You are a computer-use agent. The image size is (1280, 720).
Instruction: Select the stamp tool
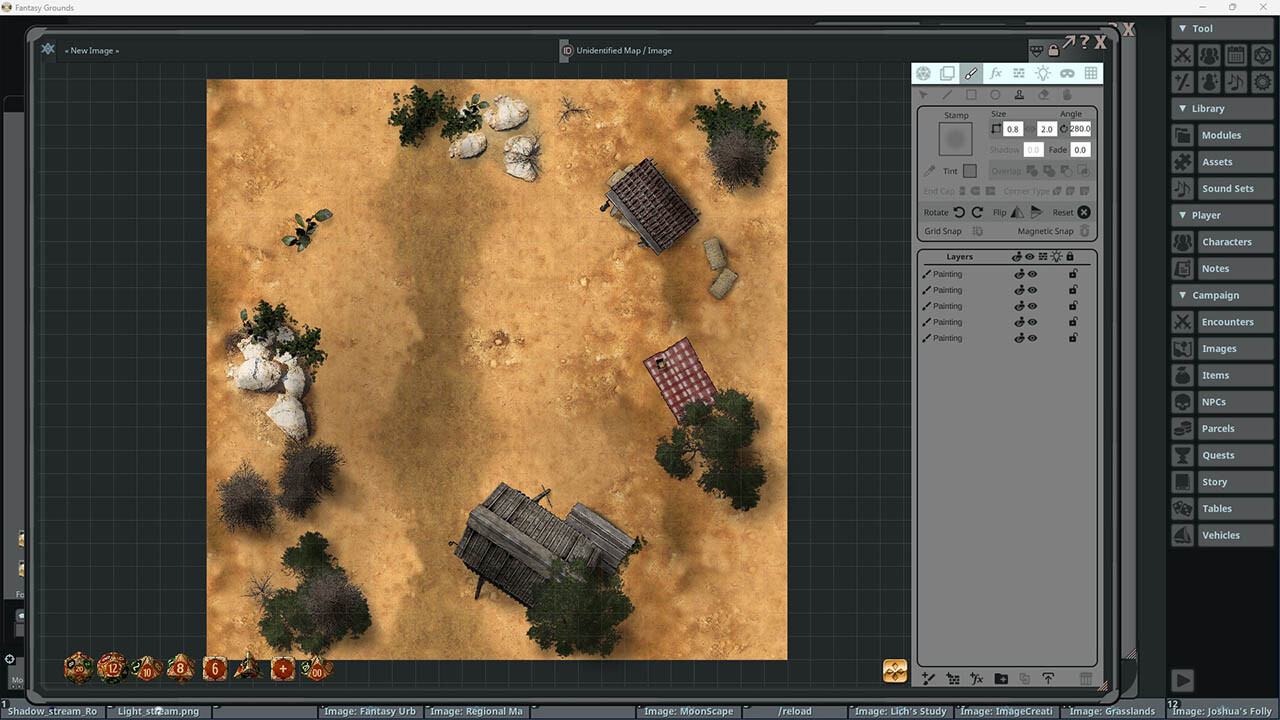(x=1019, y=94)
